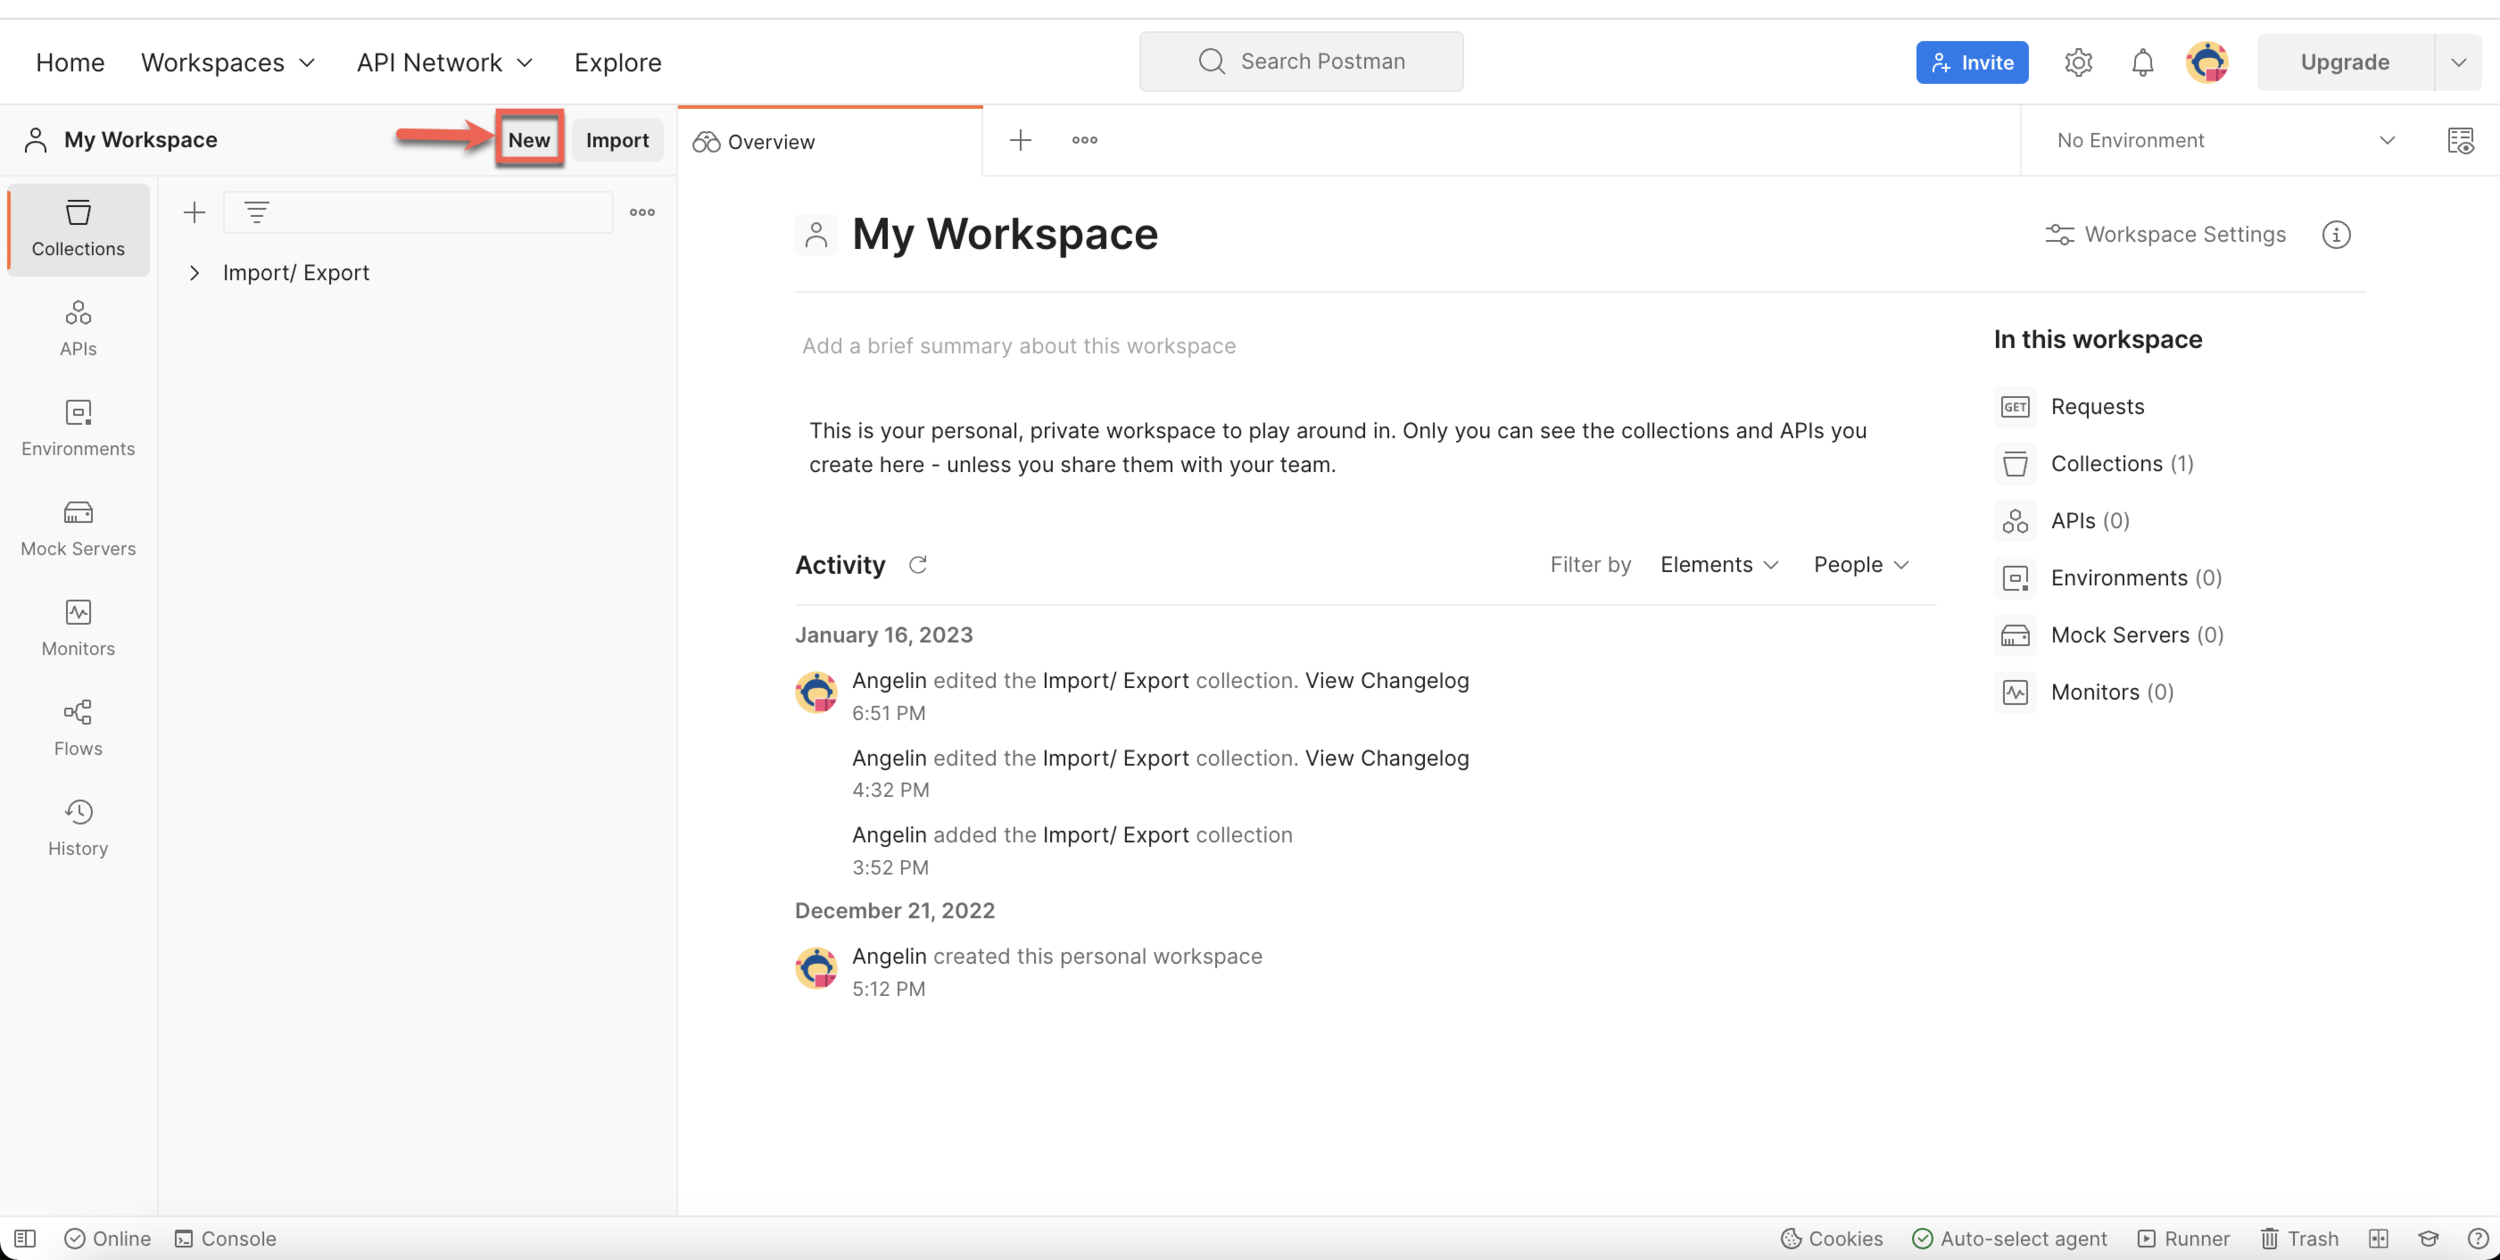Click the Upgrade button
2500x1260 pixels.
[2345, 62]
